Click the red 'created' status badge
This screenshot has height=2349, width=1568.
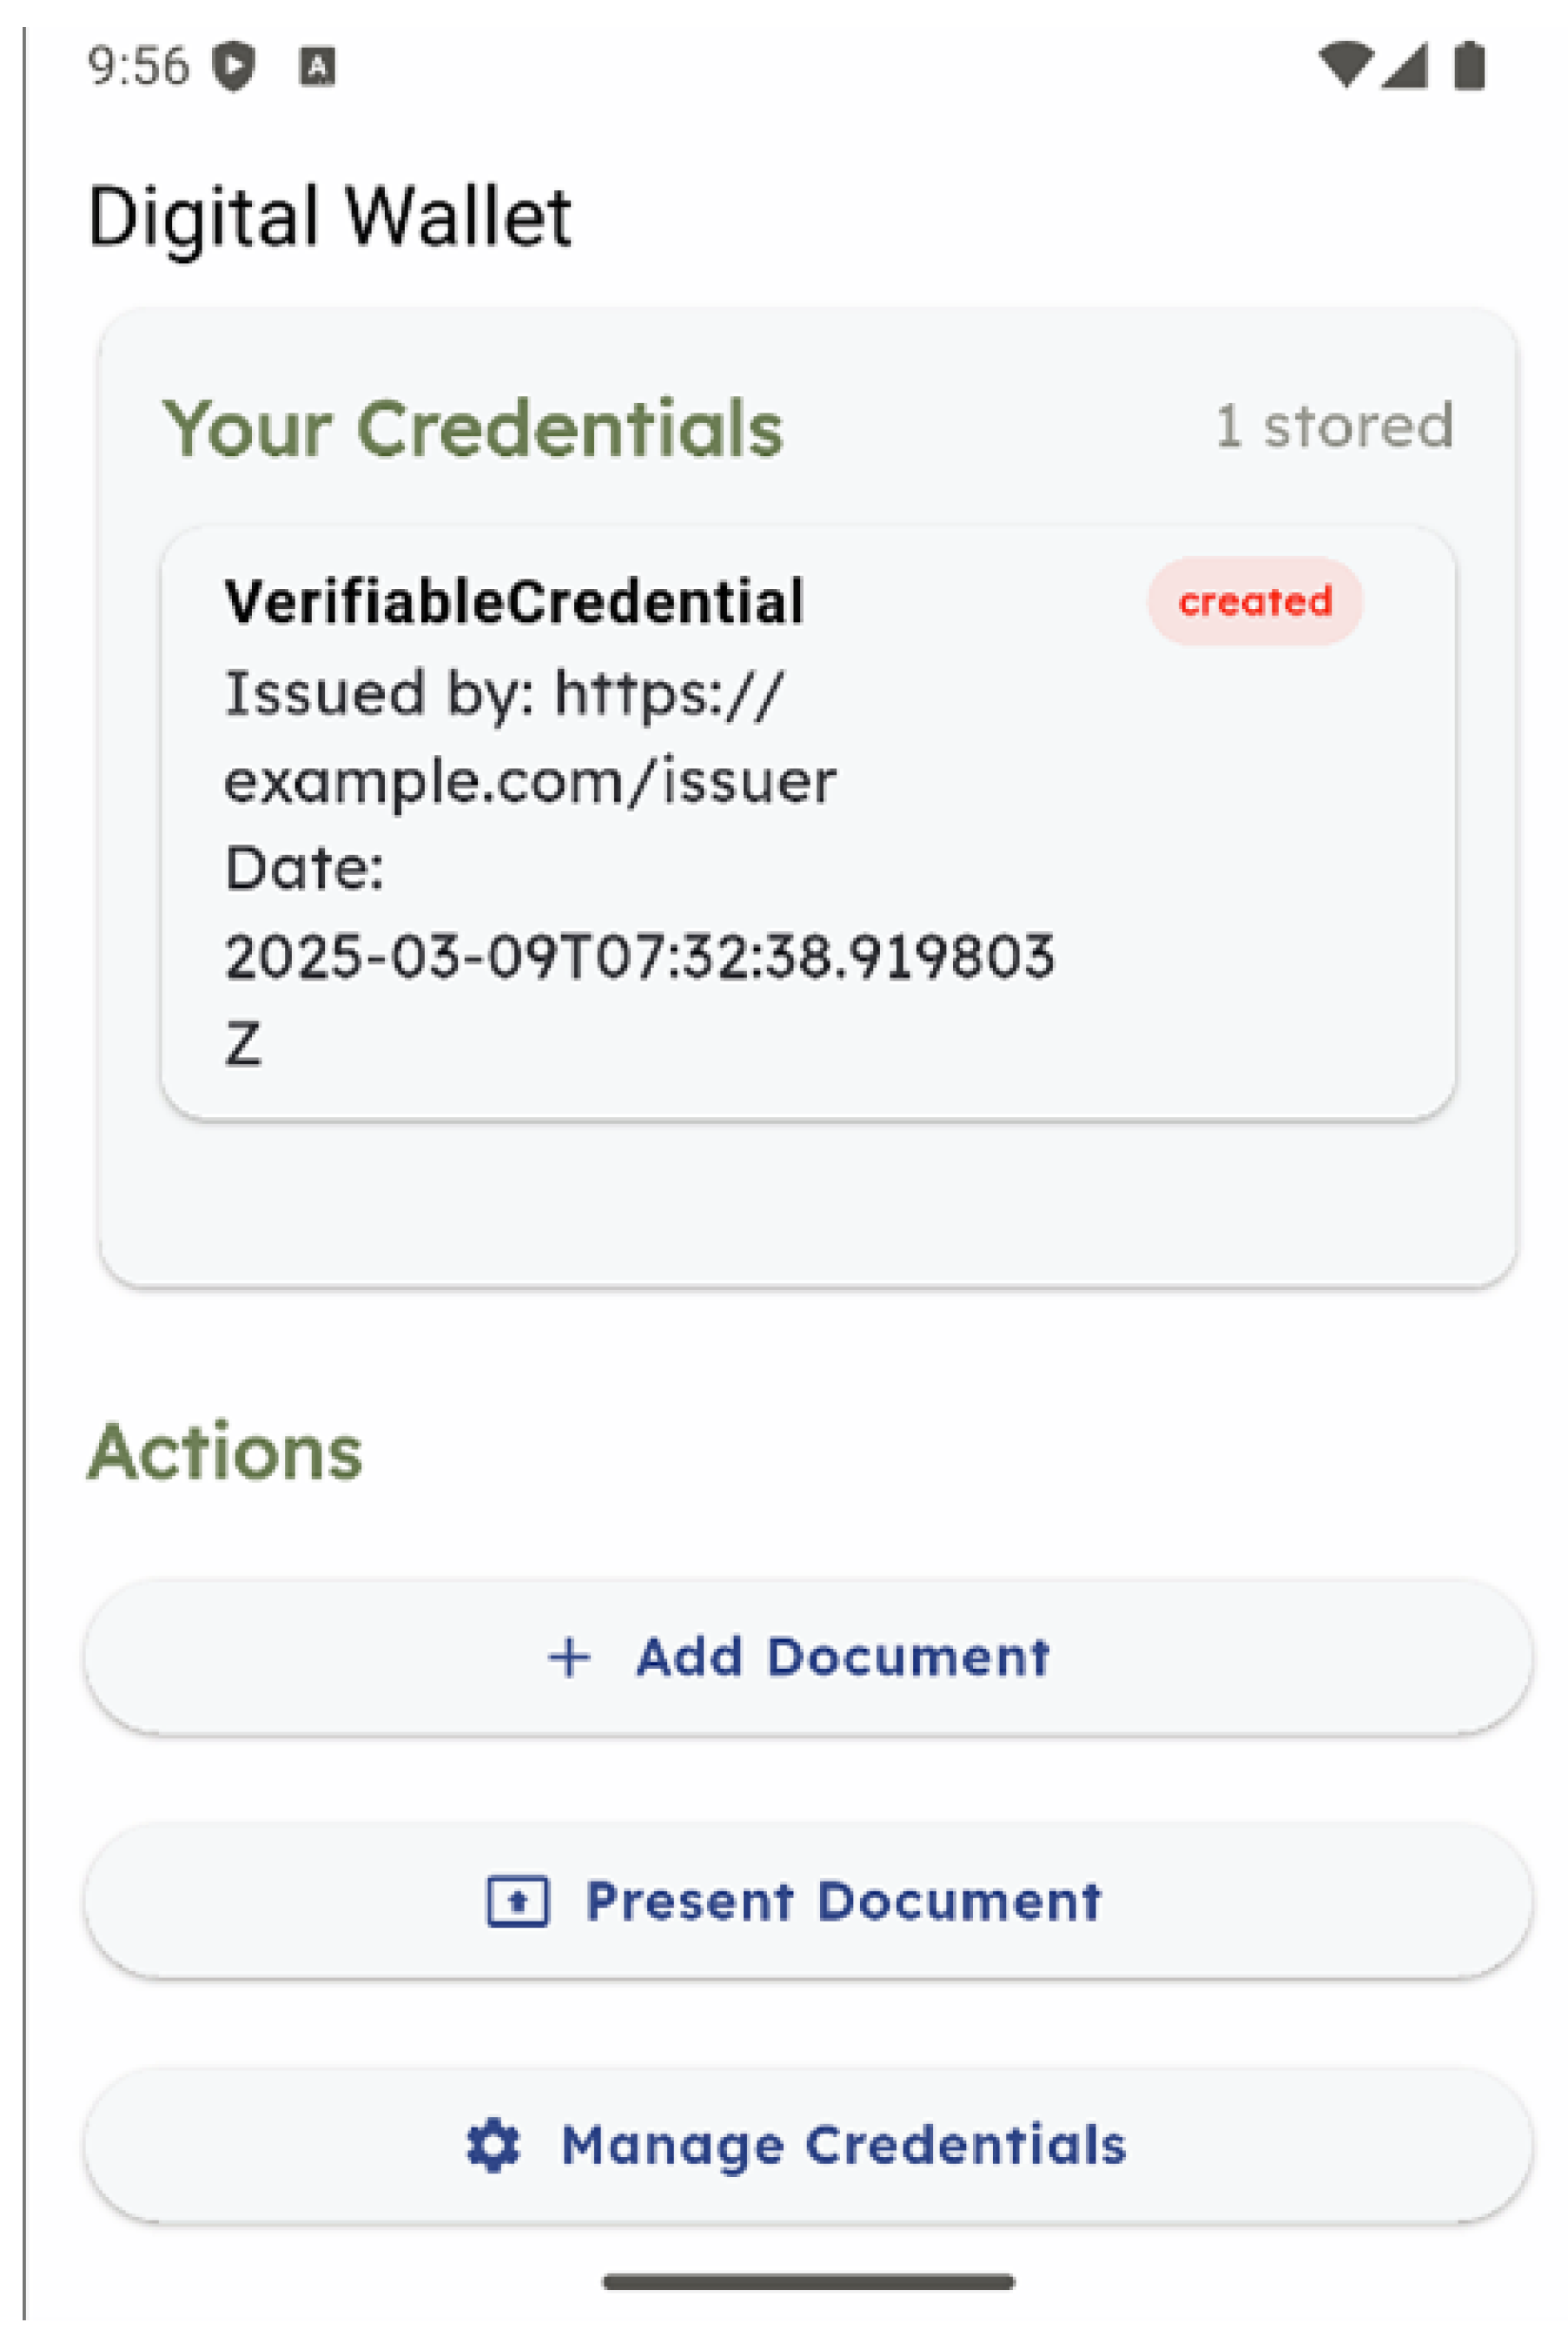(1254, 601)
